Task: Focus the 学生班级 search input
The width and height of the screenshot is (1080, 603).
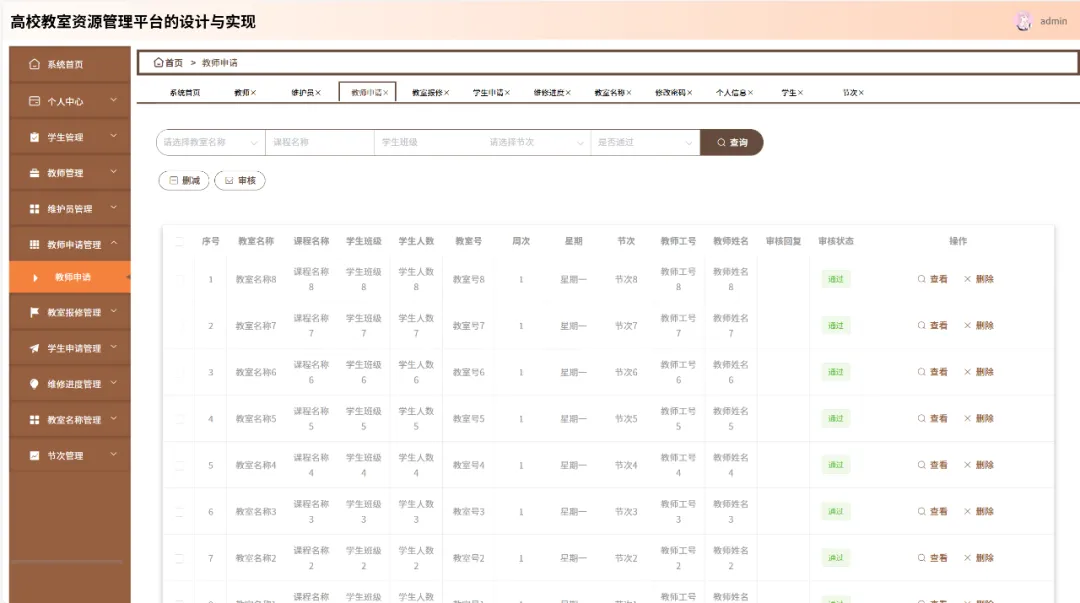Action: click(428, 143)
